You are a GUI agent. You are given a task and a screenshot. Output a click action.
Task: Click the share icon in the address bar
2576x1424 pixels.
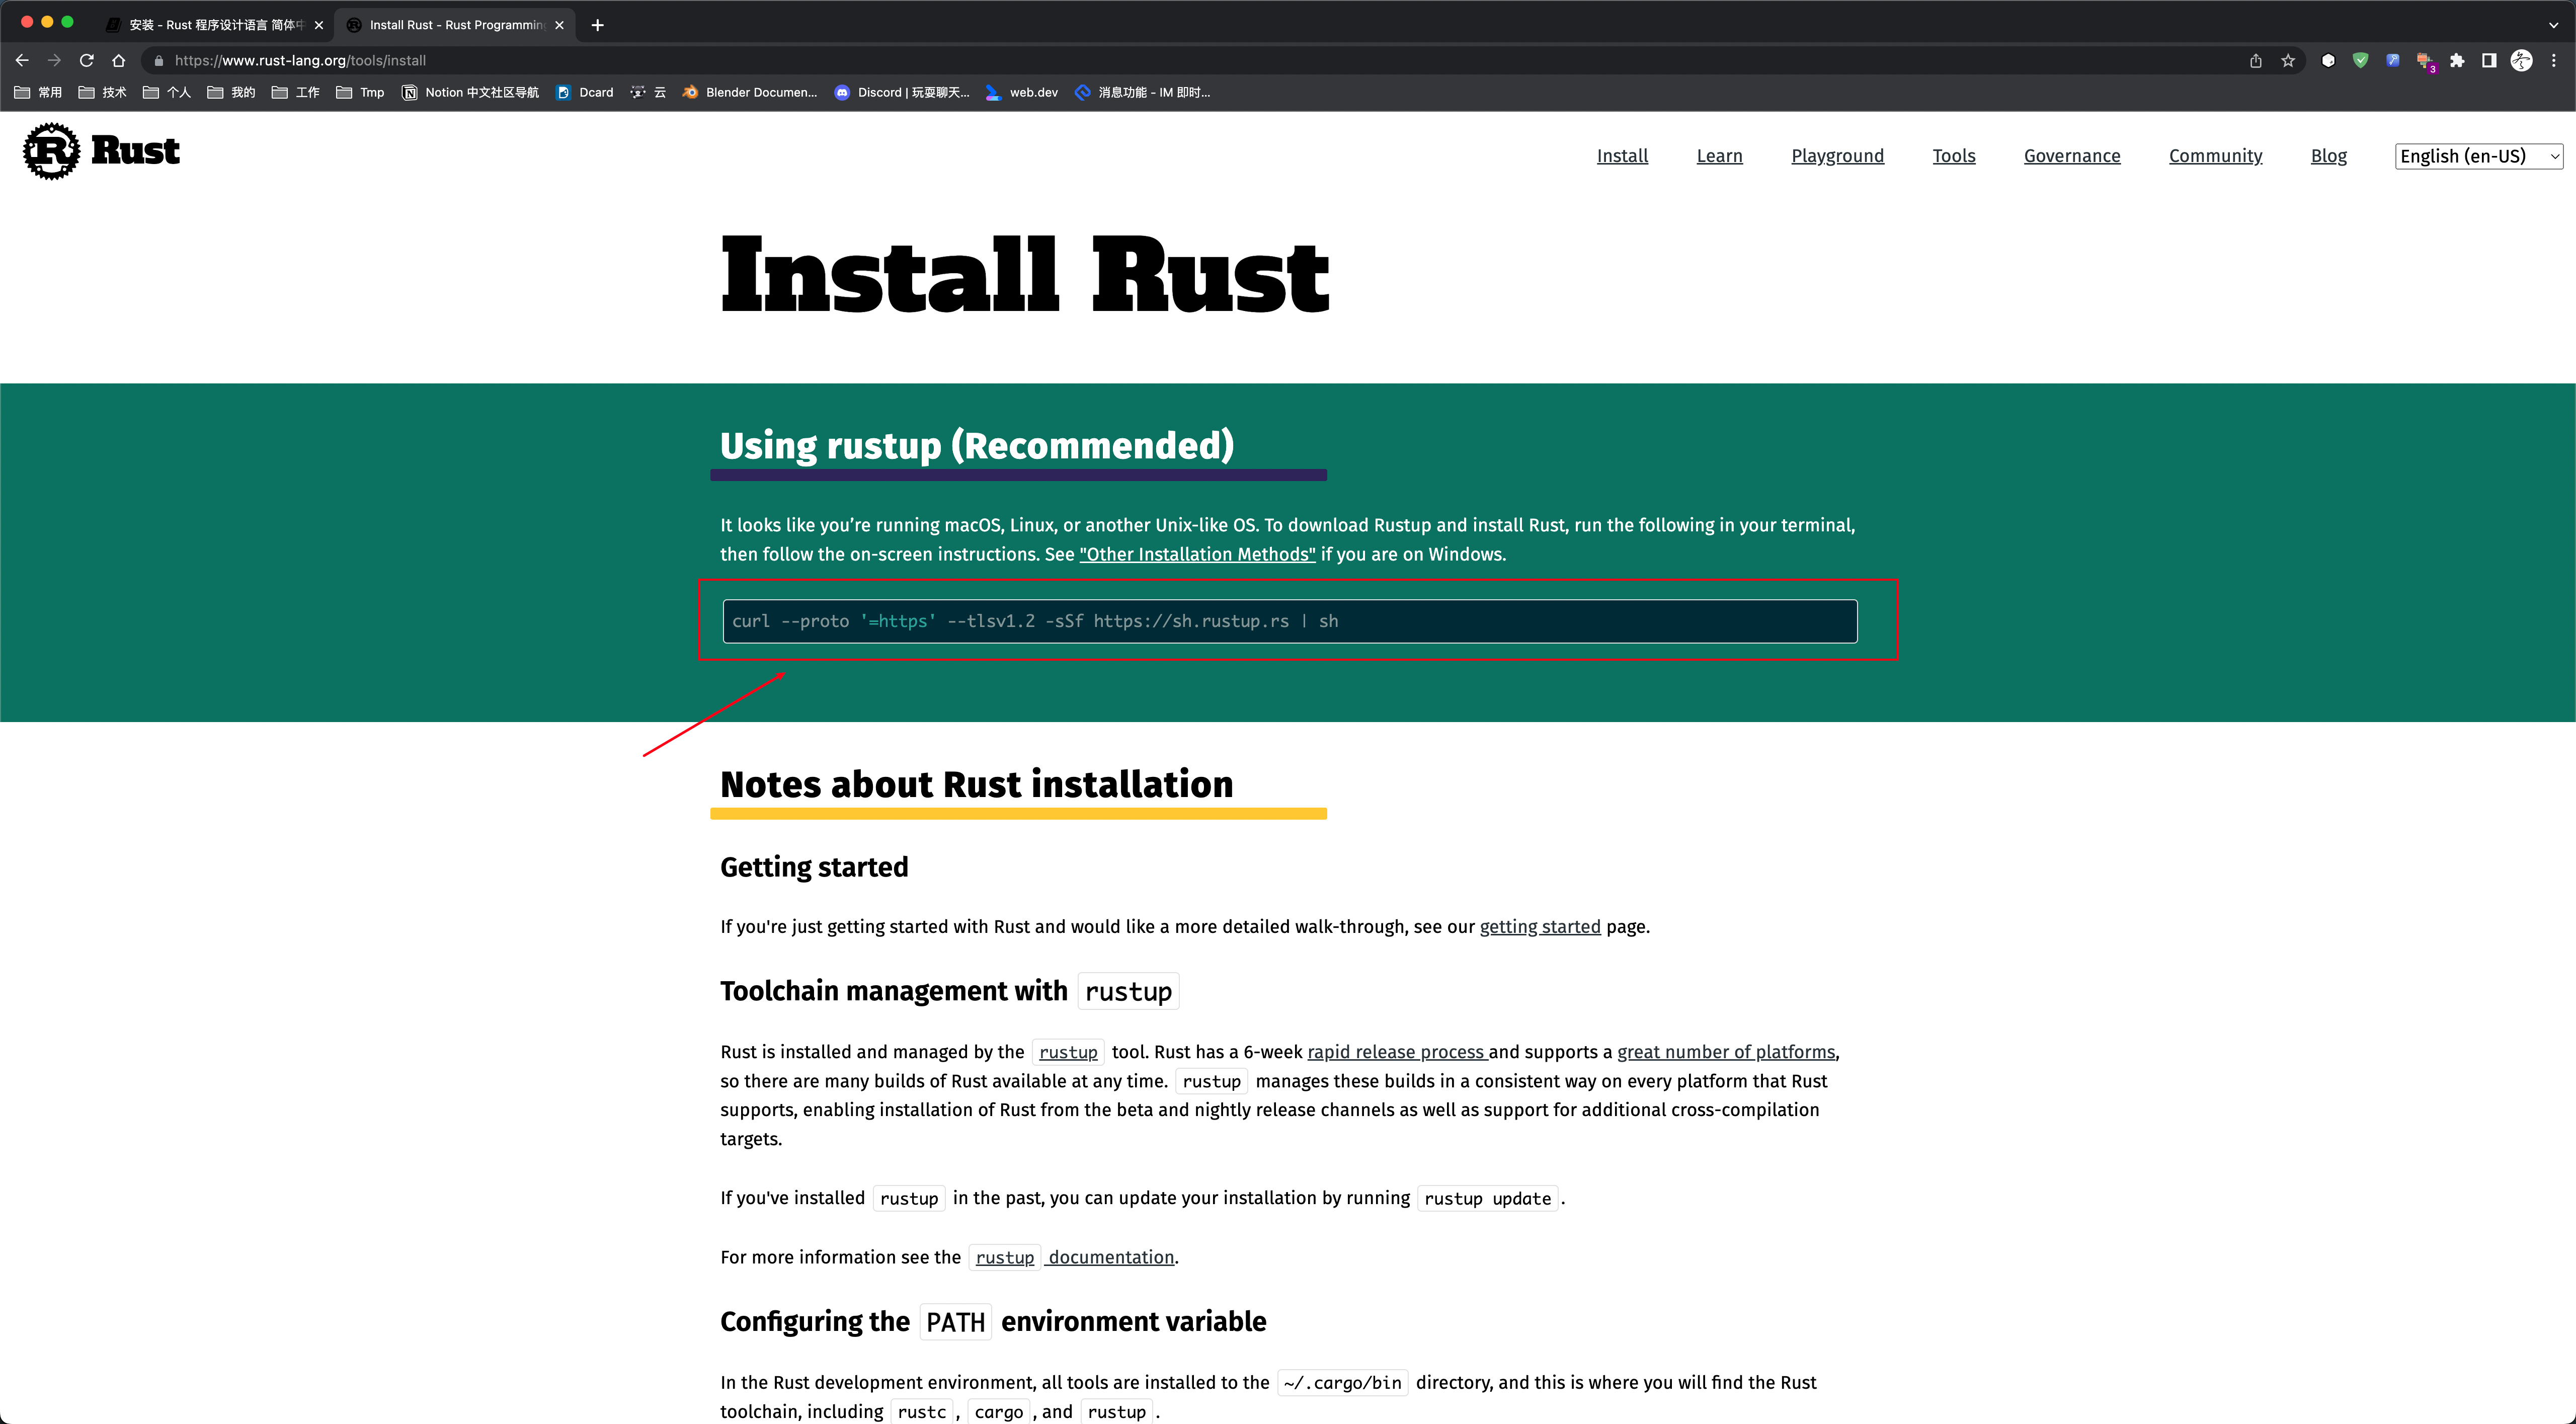tap(2256, 60)
